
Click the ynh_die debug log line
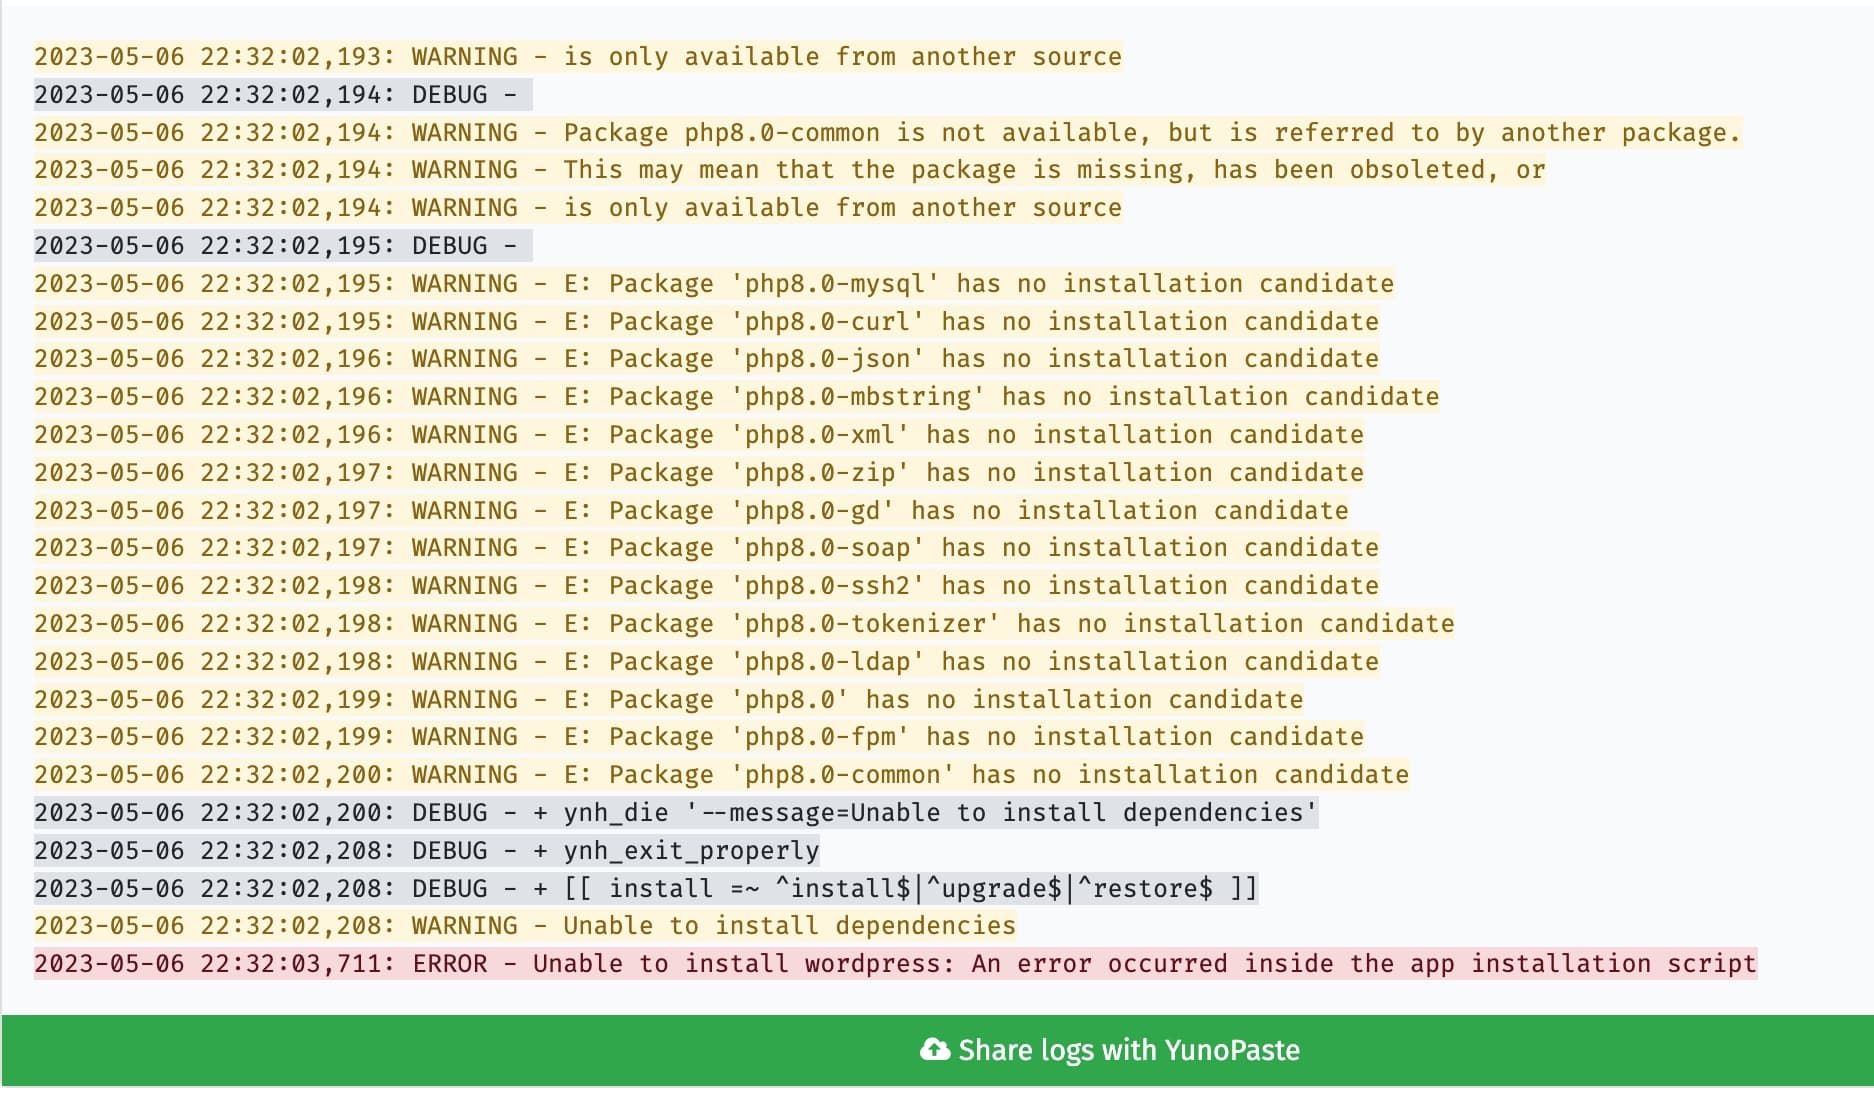click(676, 812)
